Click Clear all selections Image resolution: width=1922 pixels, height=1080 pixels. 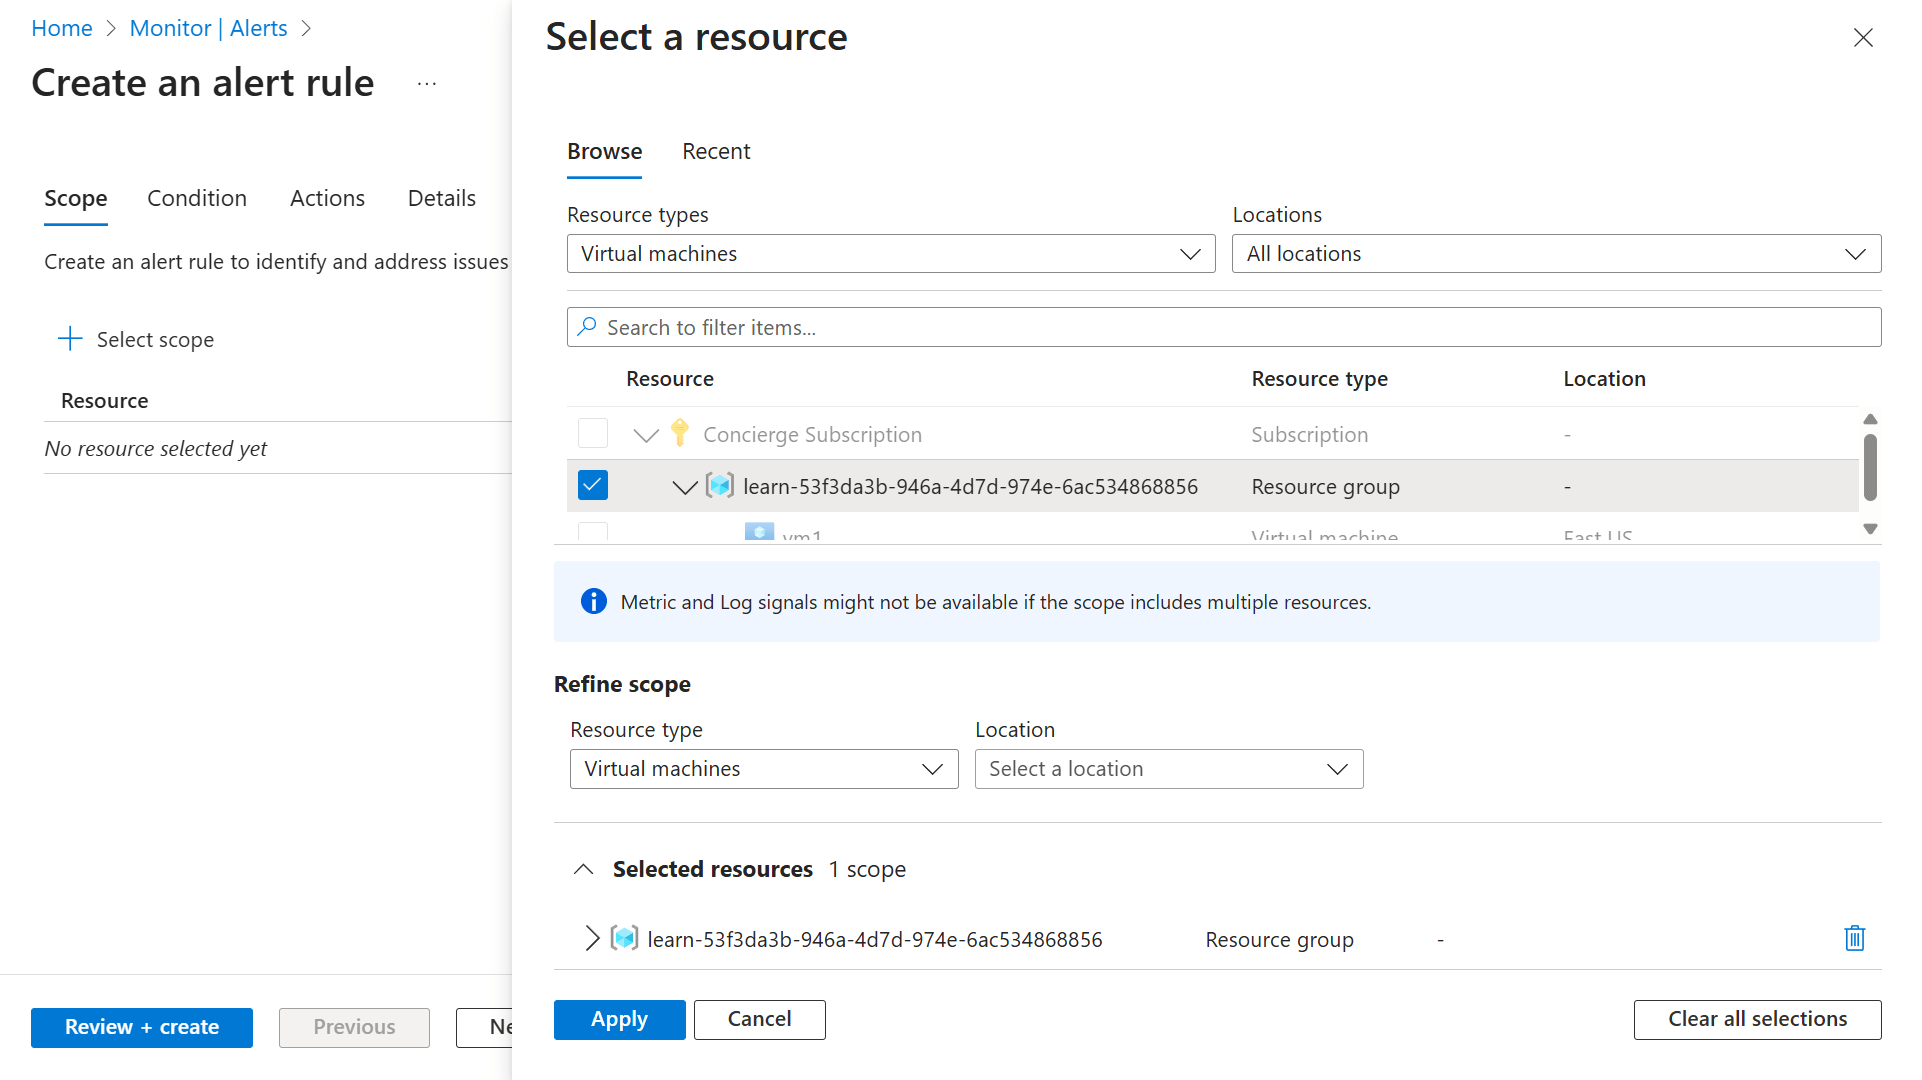click(x=1757, y=1019)
